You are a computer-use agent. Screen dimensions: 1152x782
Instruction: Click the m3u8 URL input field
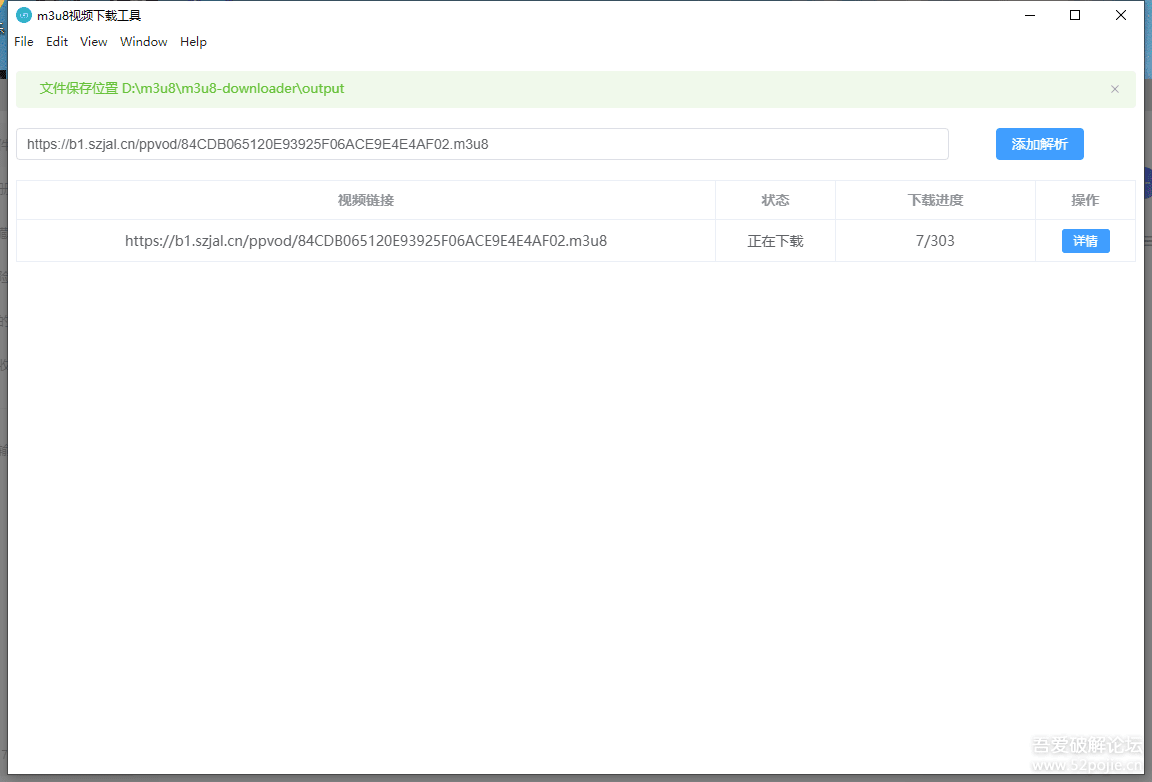click(x=482, y=144)
